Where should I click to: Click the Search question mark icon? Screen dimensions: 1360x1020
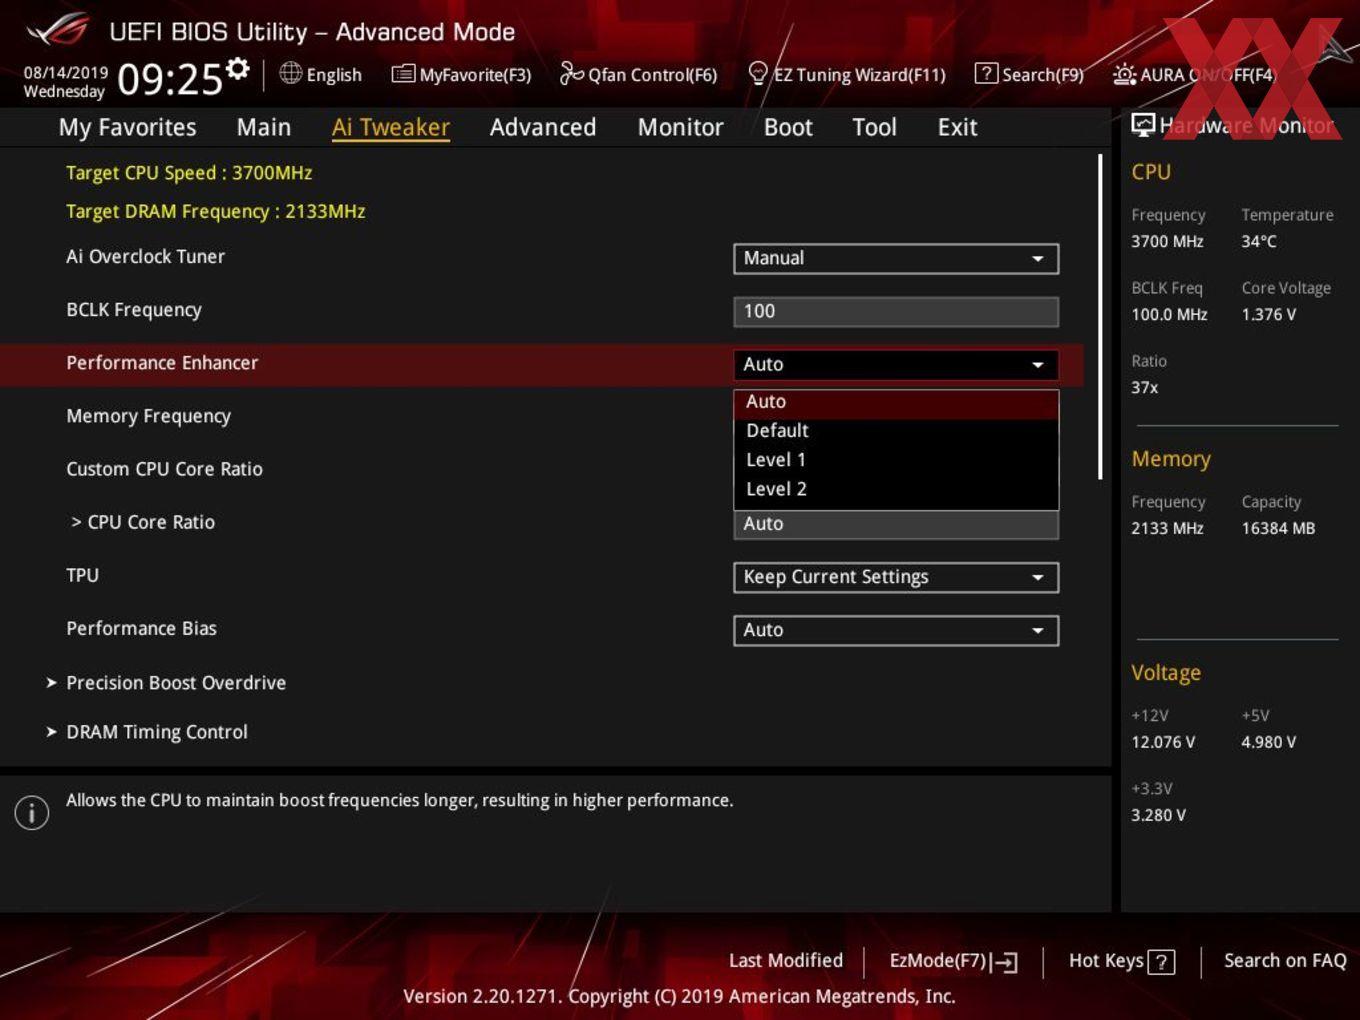[985, 73]
